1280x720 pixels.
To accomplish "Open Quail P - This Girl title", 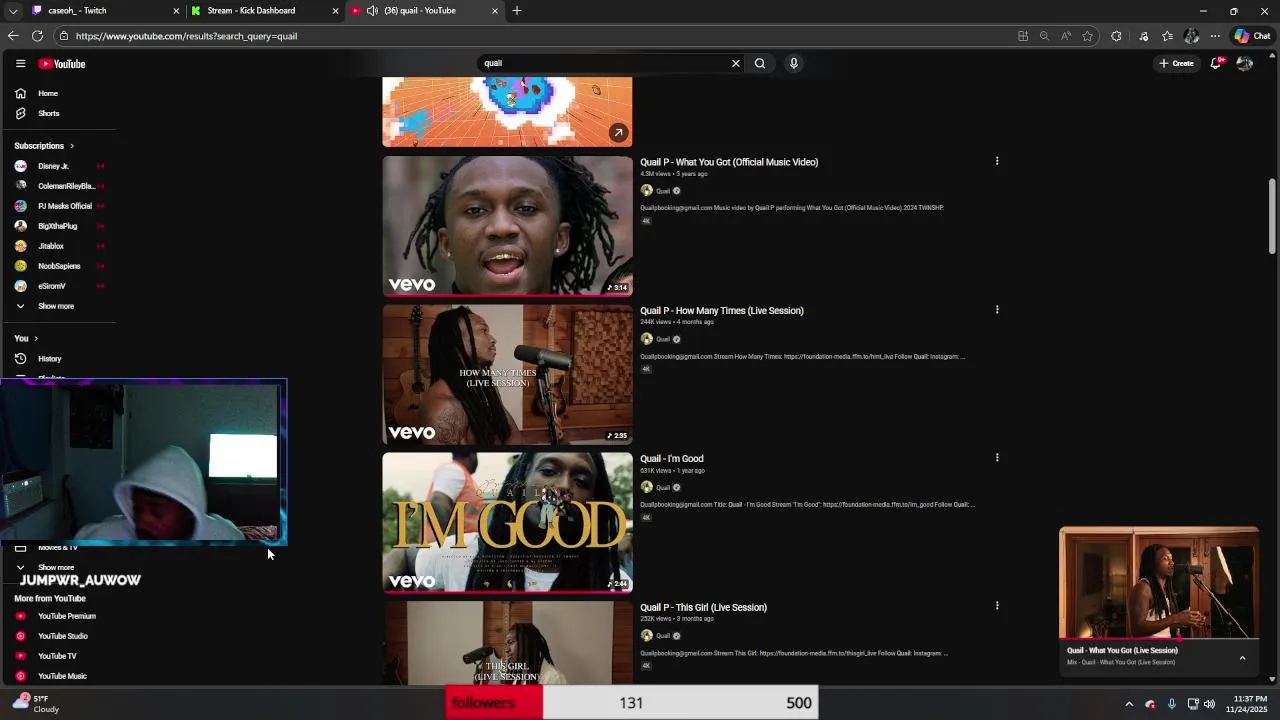I will click(x=703, y=607).
